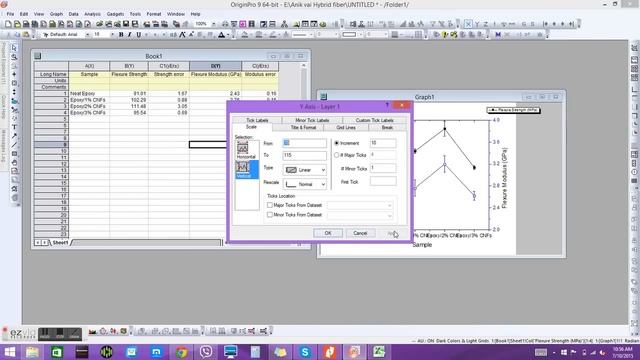Screen dimensions: 640x360
Task: Open File Explorer from the taskbar
Action: click(x=32, y=352)
